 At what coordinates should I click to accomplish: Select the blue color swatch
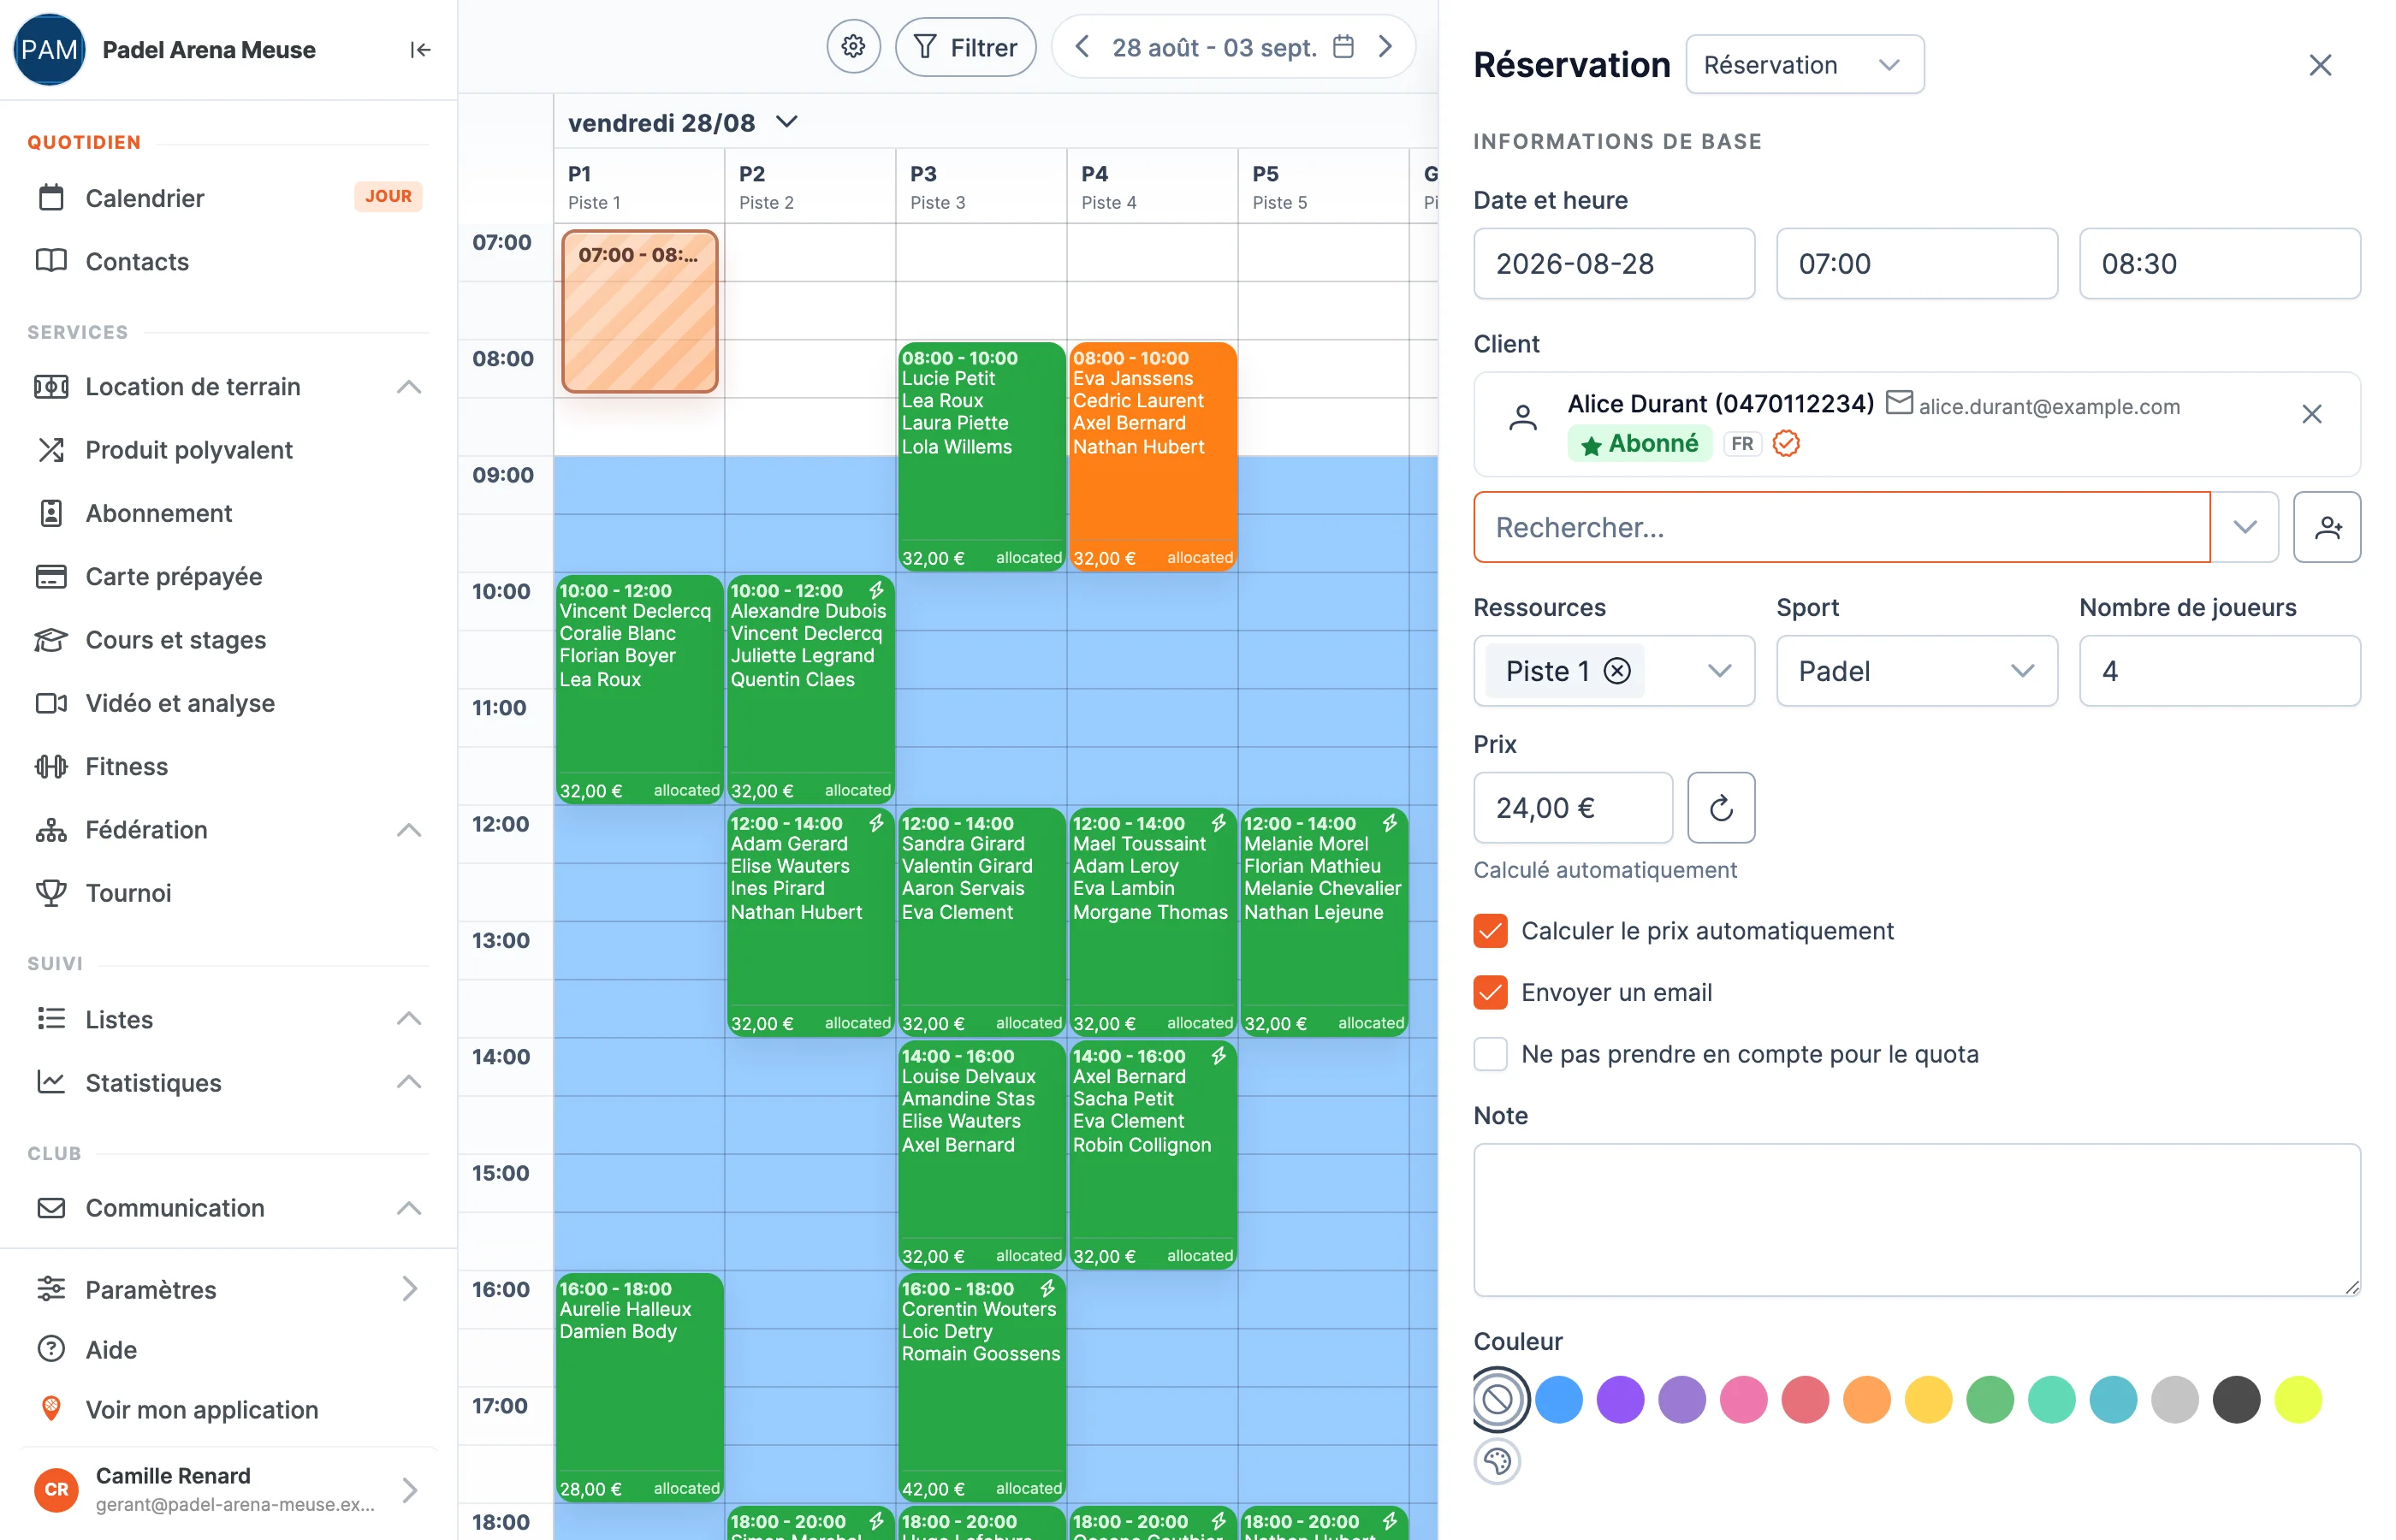[1558, 1399]
